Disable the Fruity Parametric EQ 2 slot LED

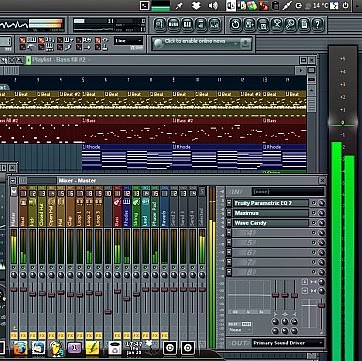[313, 203]
